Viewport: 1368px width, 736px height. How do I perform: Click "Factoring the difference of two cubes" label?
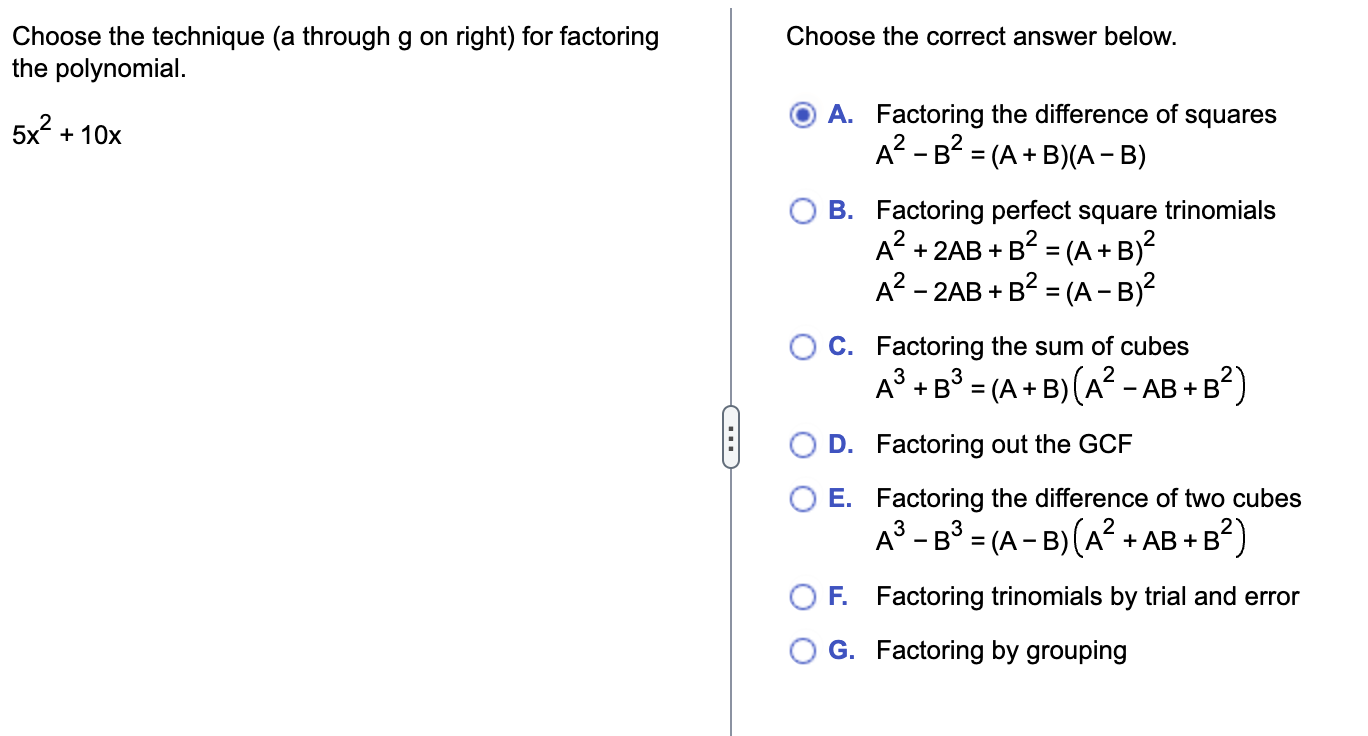[x=1089, y=498]
